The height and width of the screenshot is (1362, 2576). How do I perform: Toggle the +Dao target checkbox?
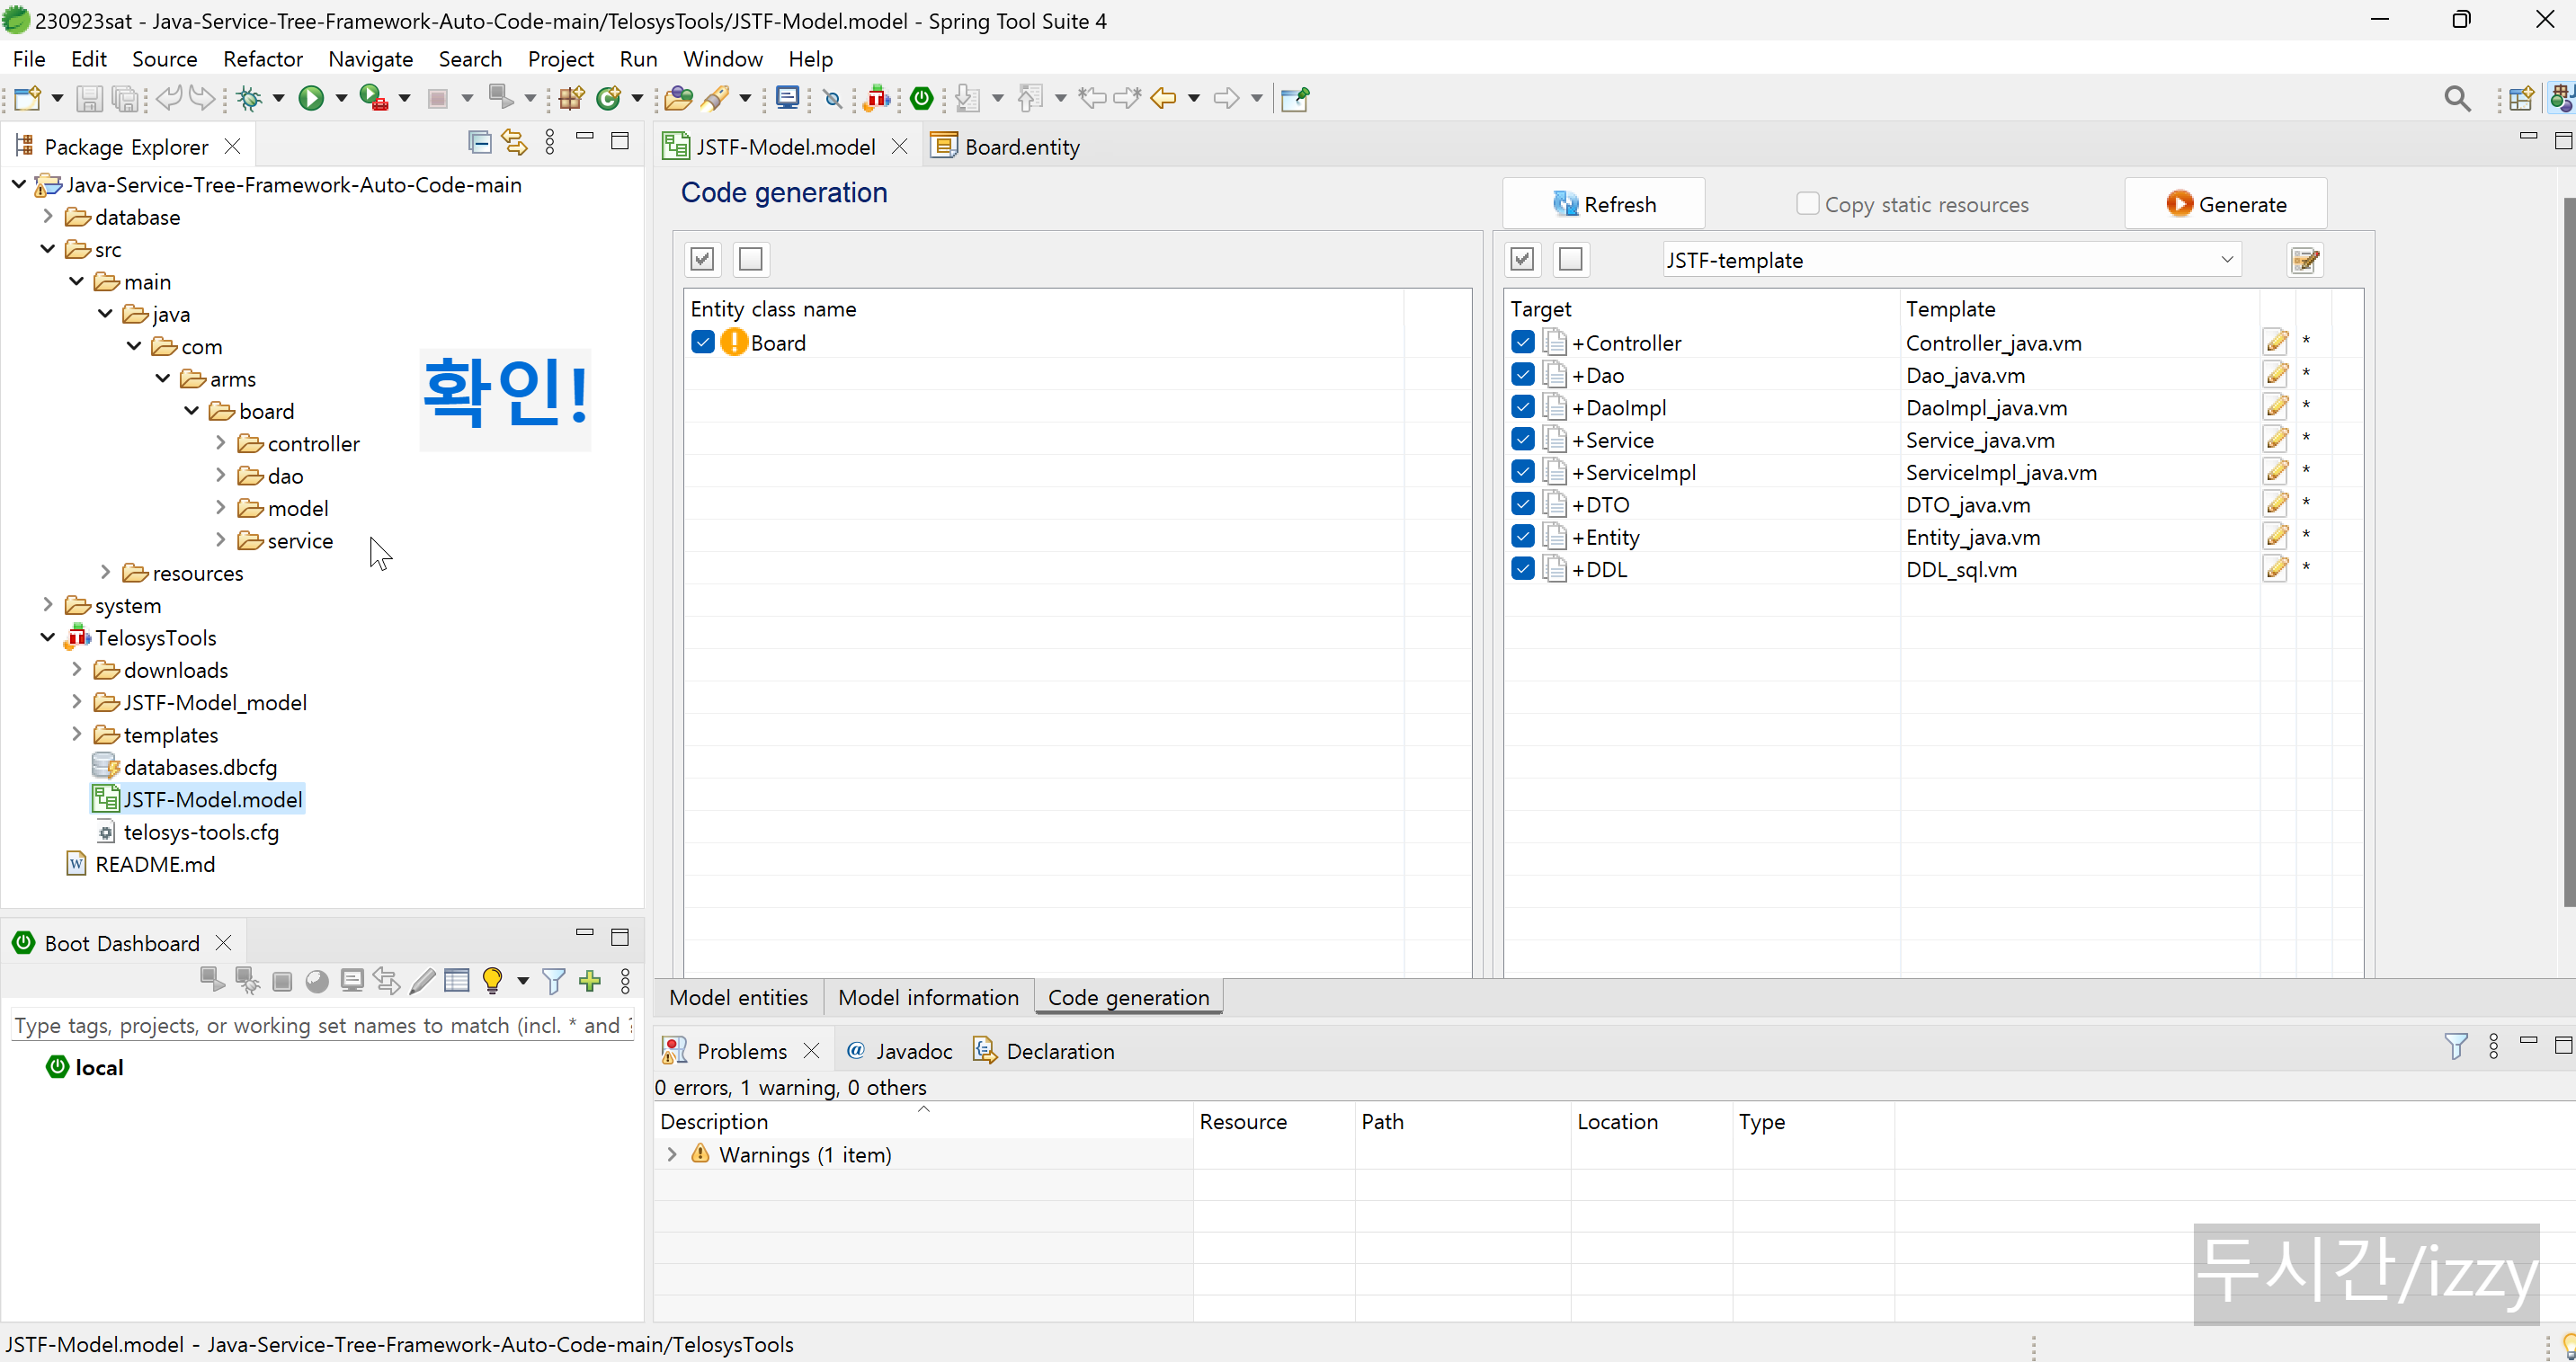pos(1522,374)
